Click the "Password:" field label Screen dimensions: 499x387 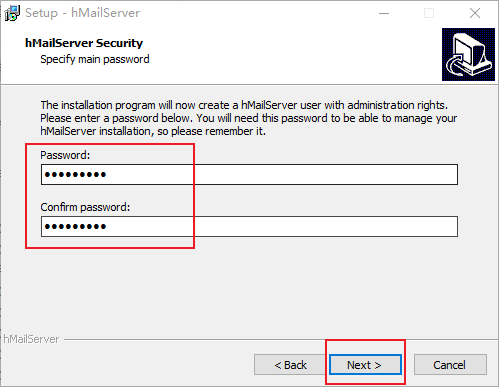65,155
